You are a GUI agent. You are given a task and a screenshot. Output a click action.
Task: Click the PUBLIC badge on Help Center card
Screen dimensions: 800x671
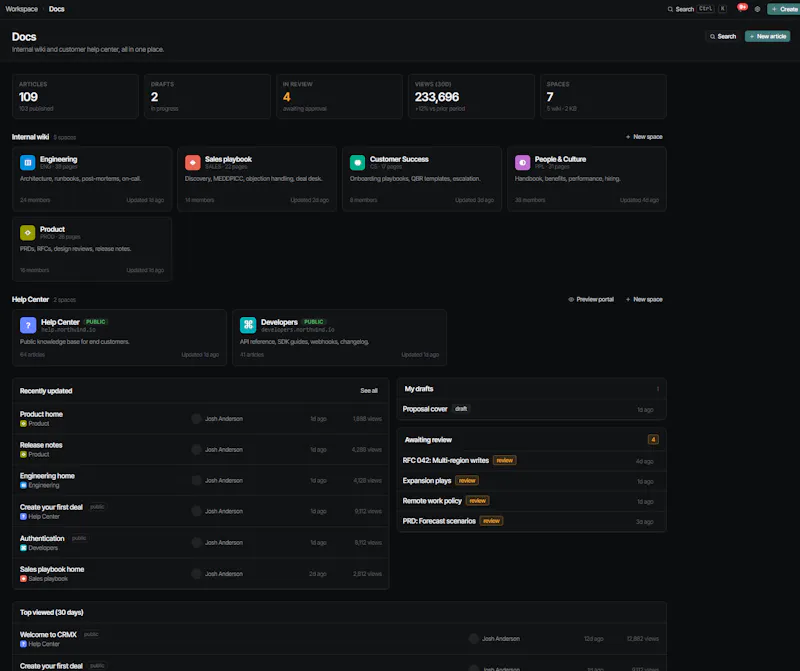coord(95,322)
